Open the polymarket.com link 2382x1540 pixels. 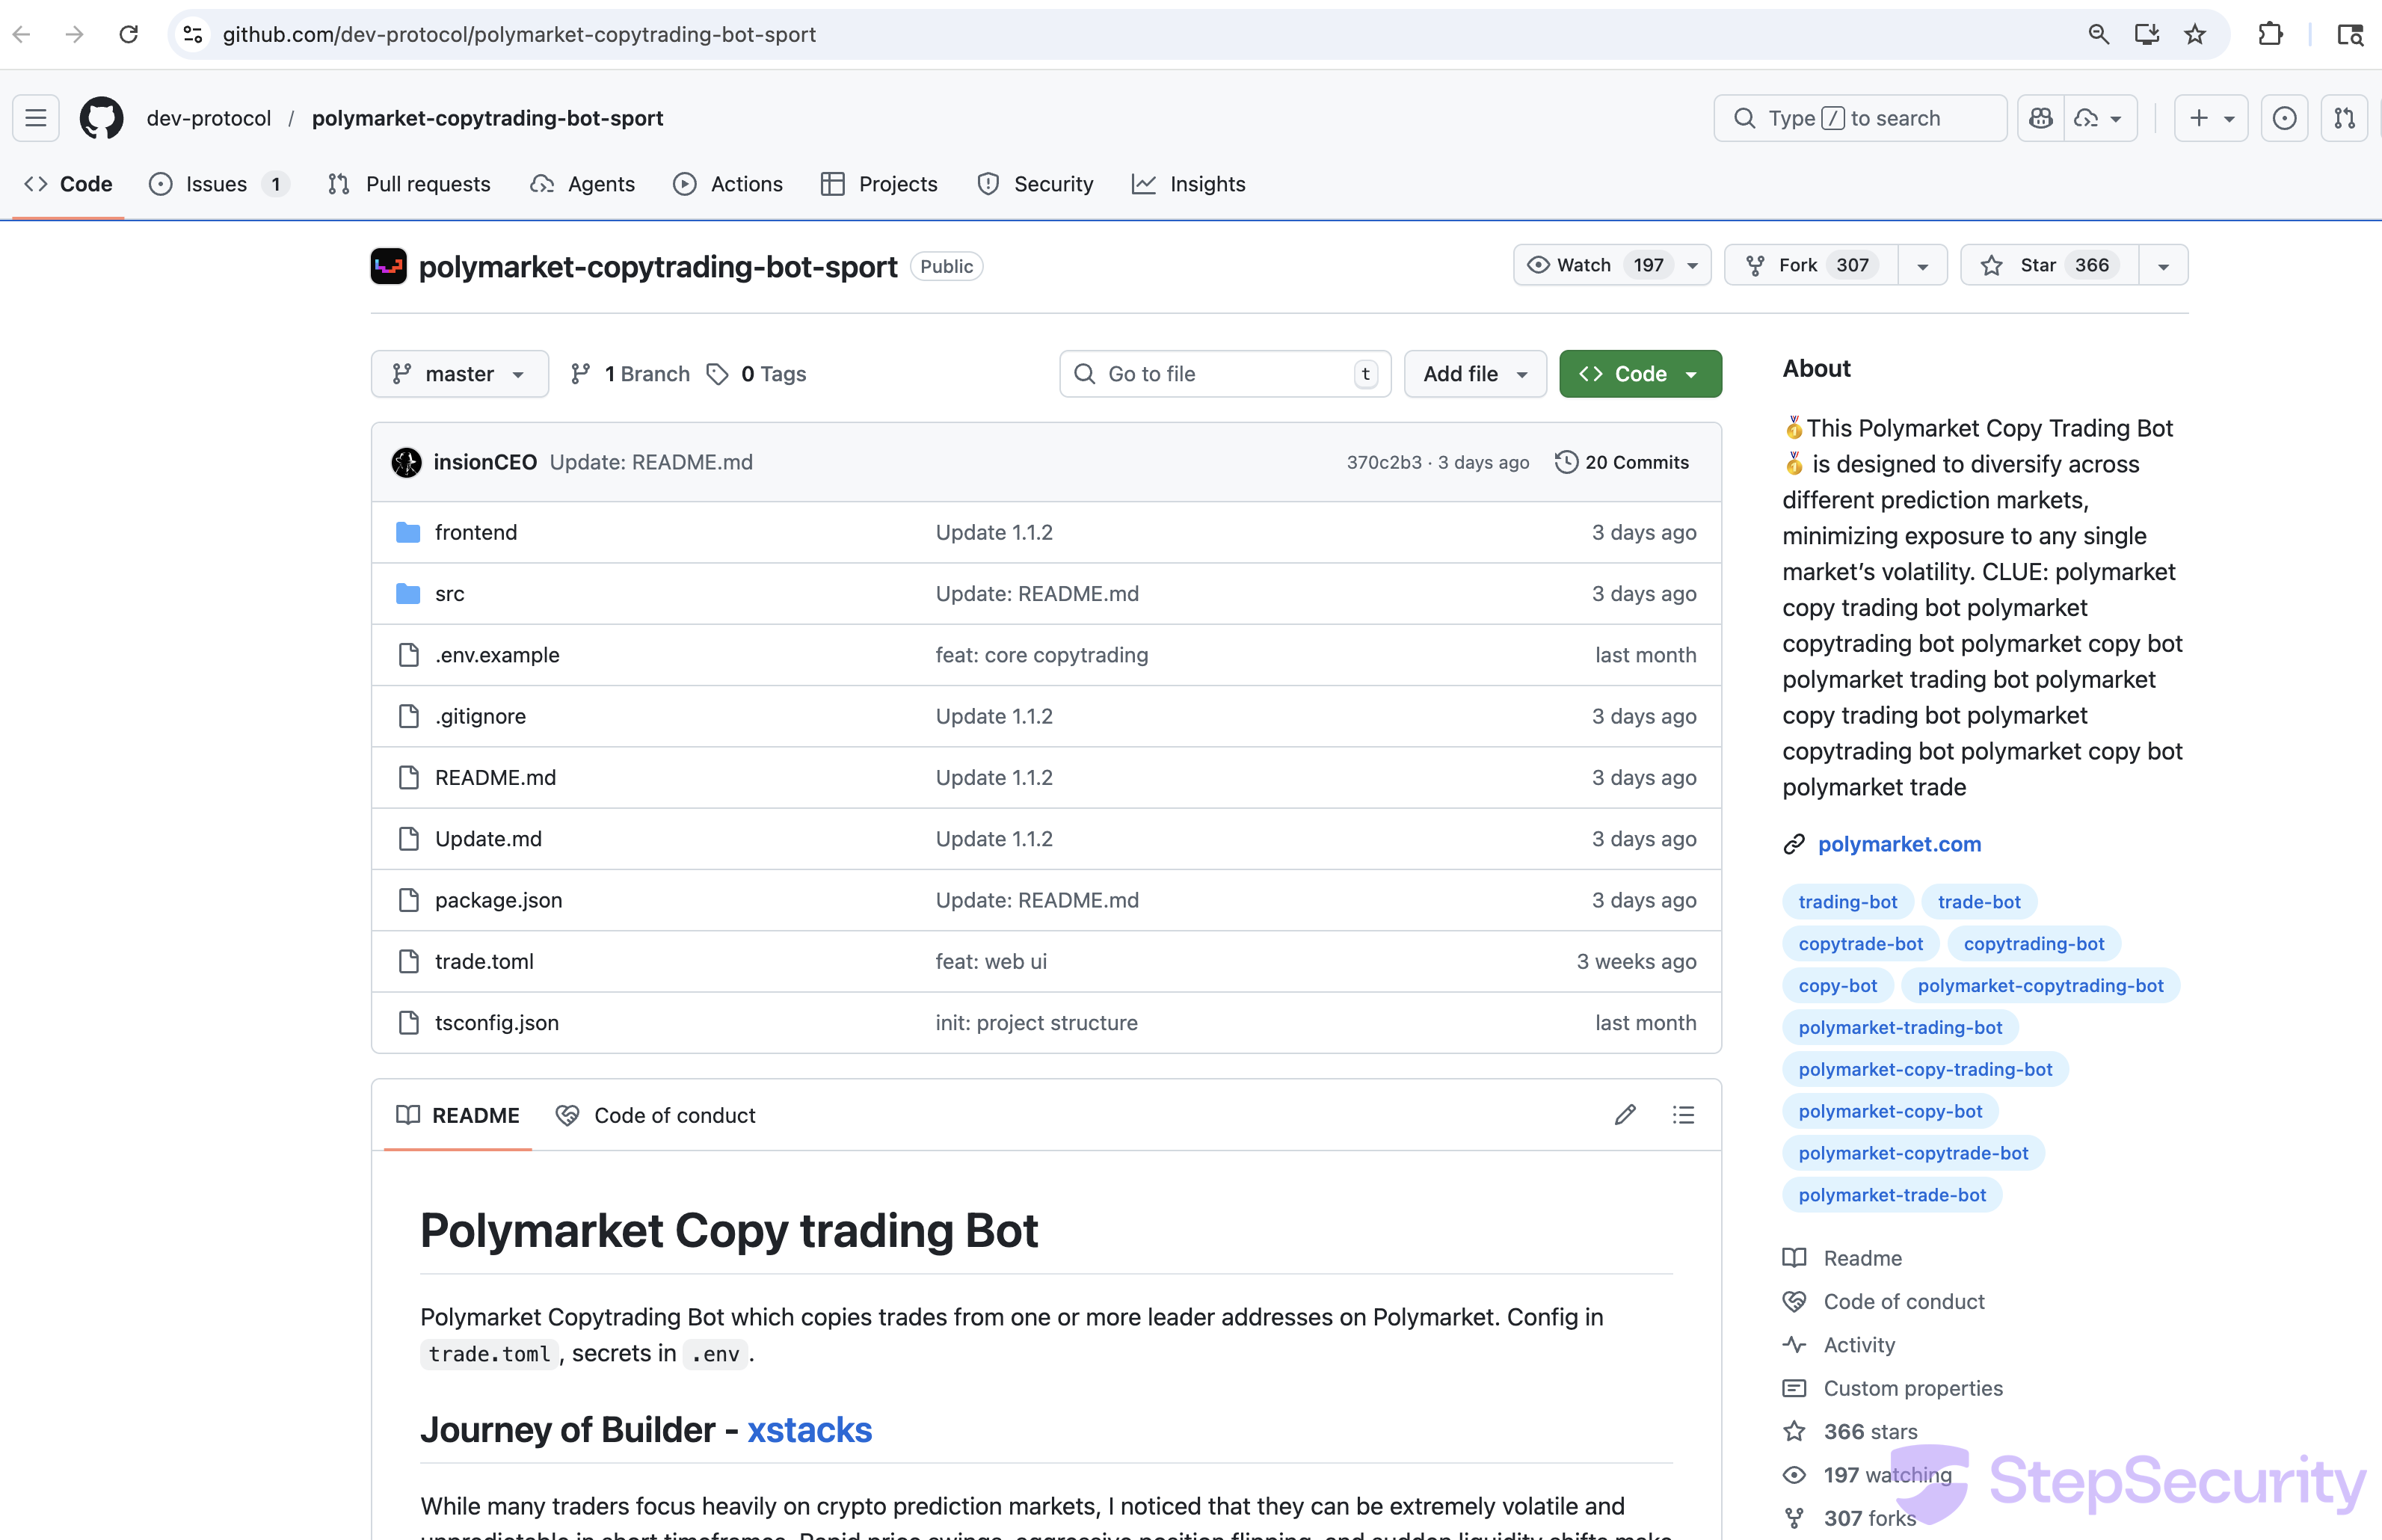(1899, 844)
